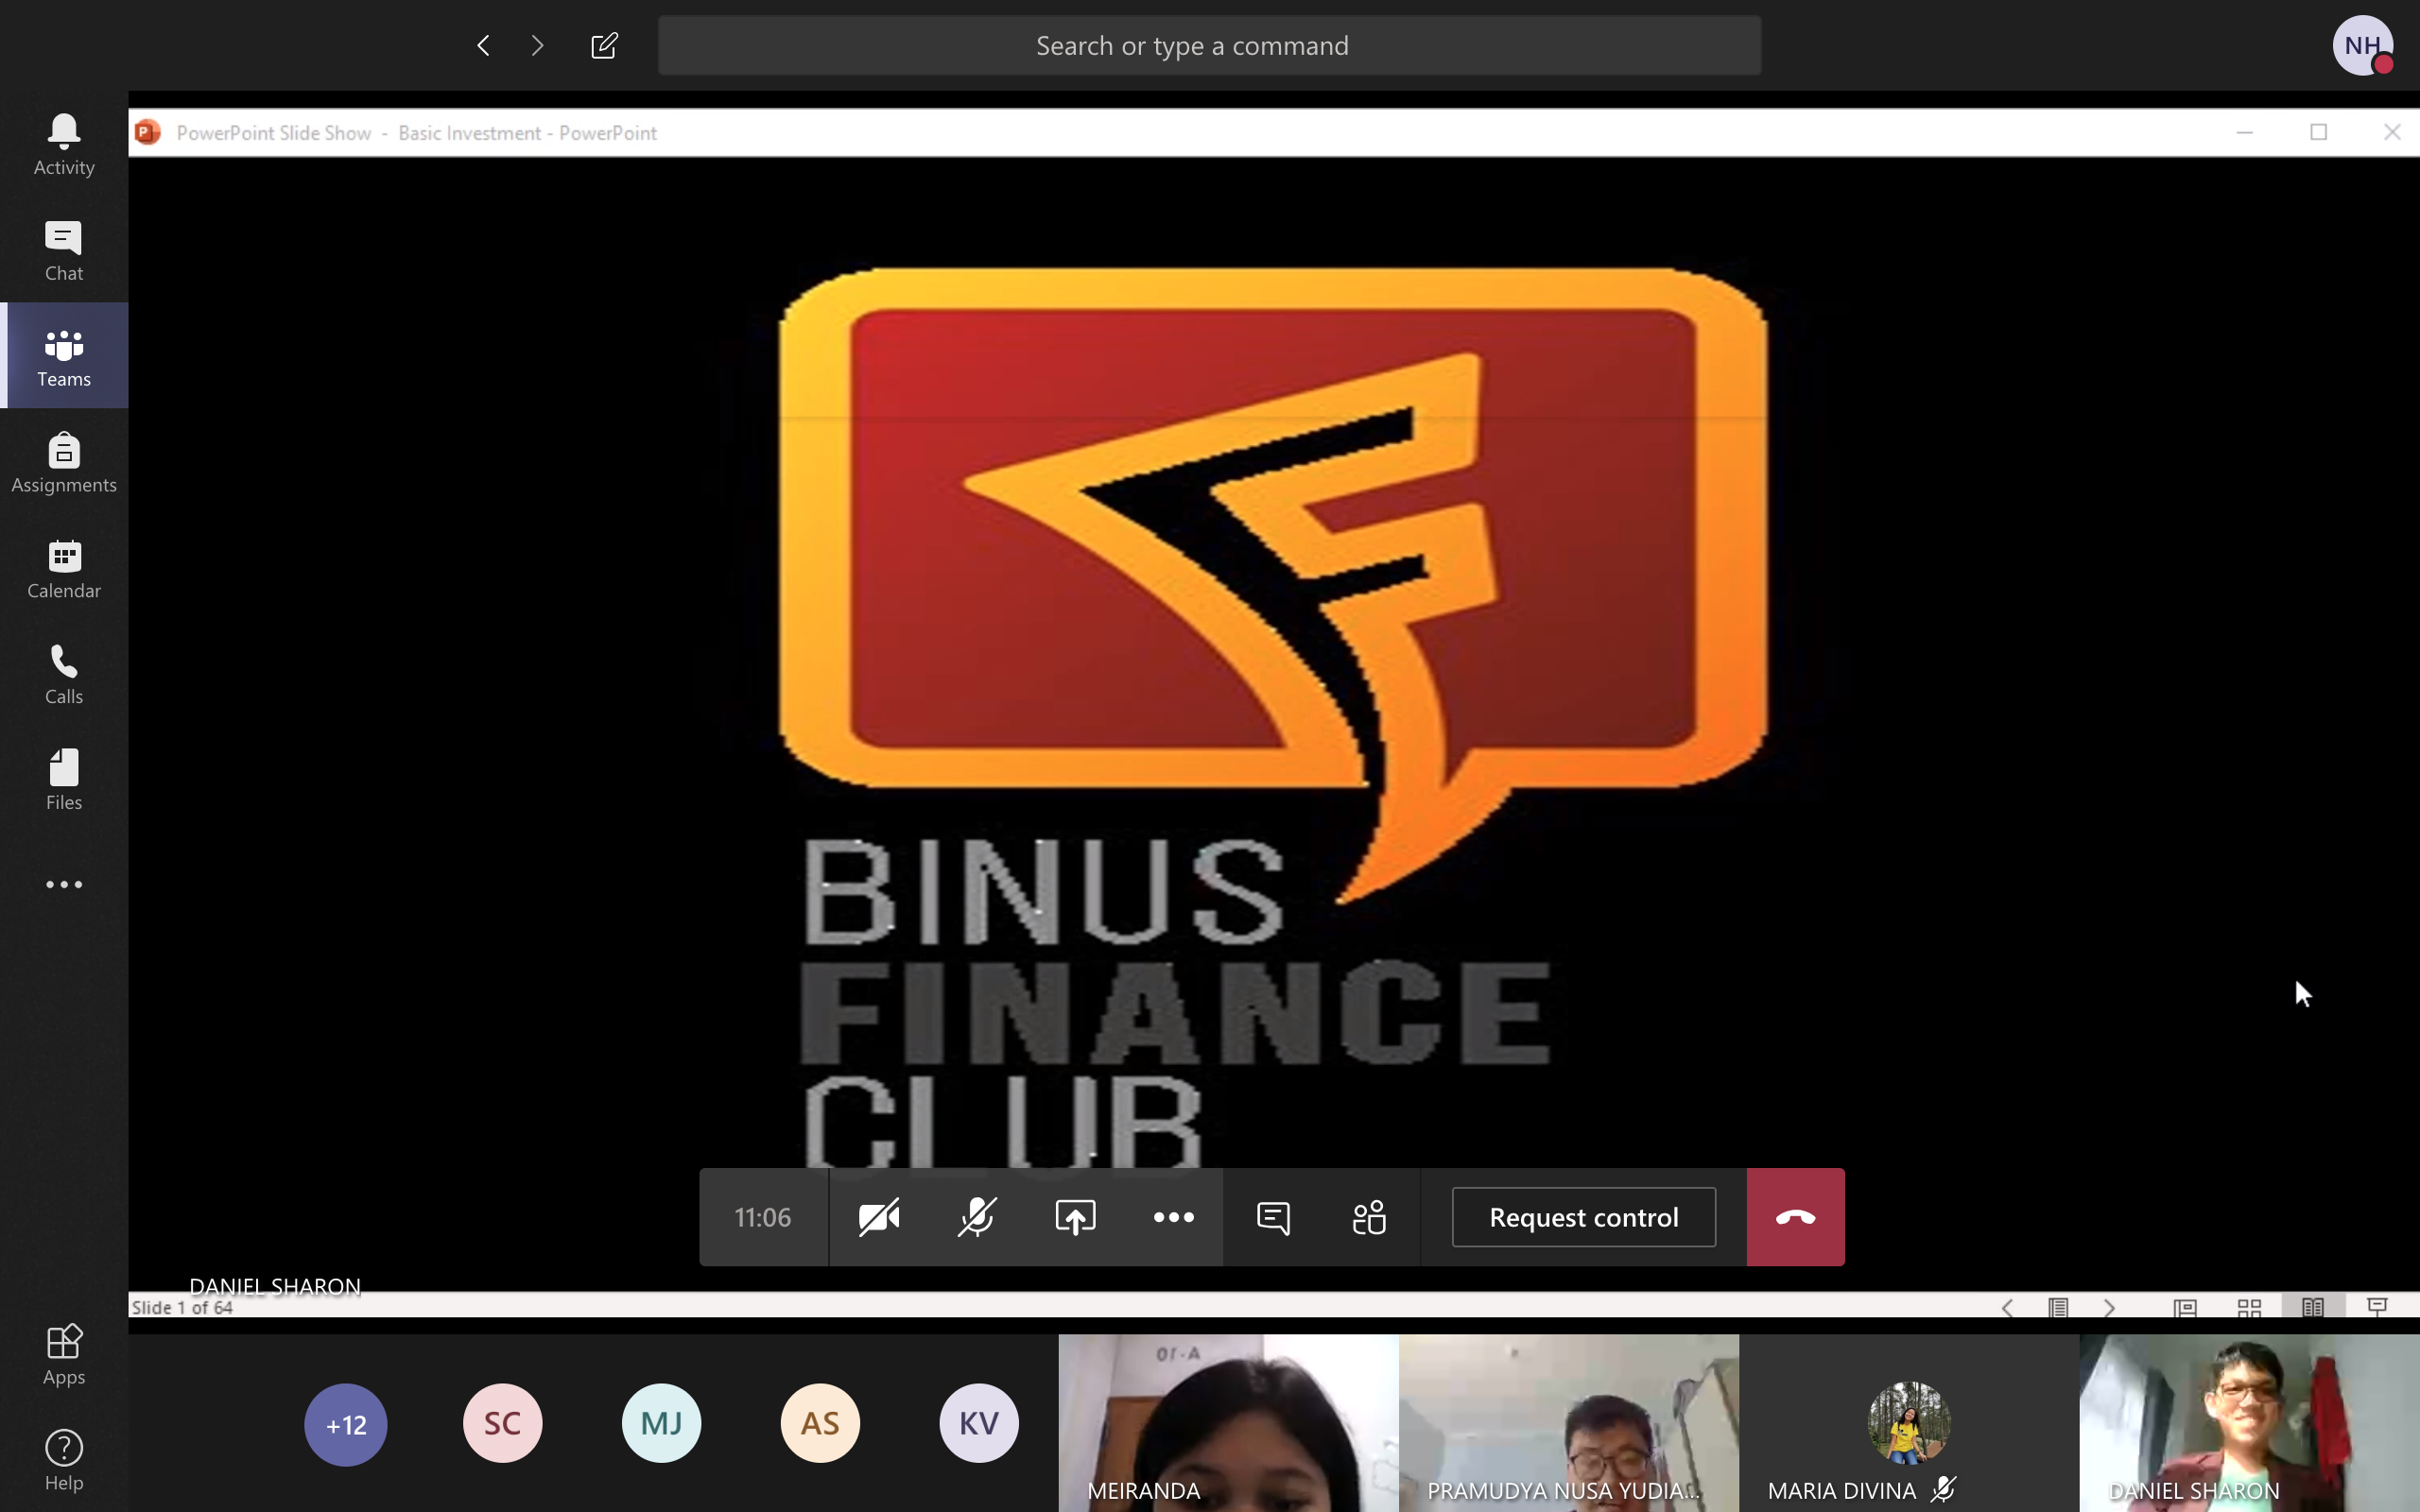Image resolution: width=2420 pixels, height=1512 pixels.
Task: Open the Chat section
Action: (64, 250)
